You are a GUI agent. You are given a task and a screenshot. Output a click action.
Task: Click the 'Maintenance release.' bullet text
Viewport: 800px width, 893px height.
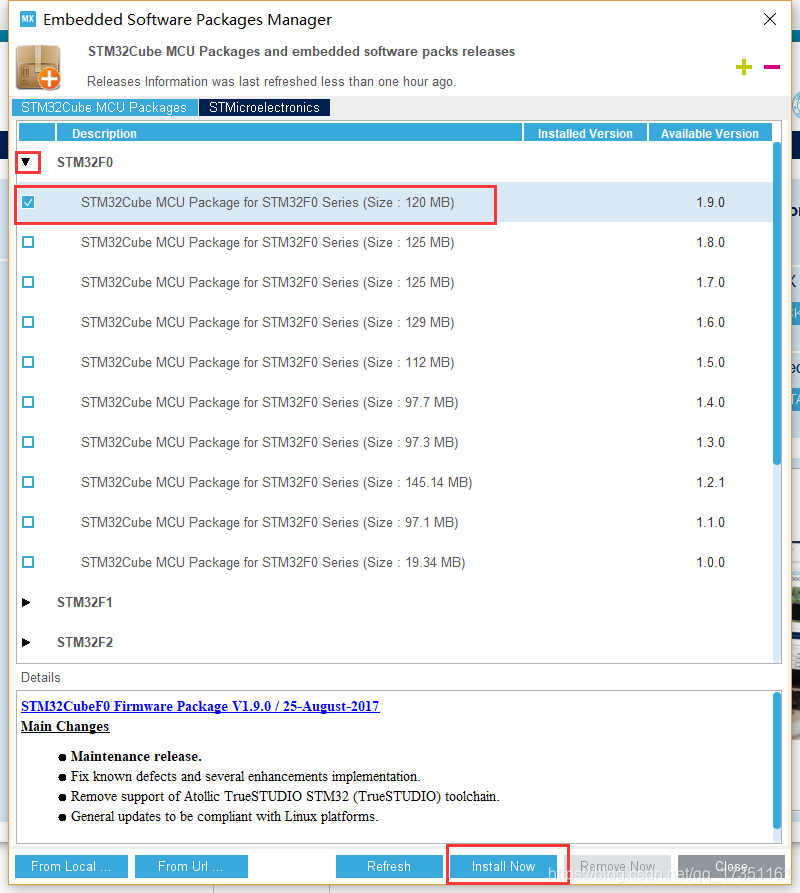pos(136,756)
